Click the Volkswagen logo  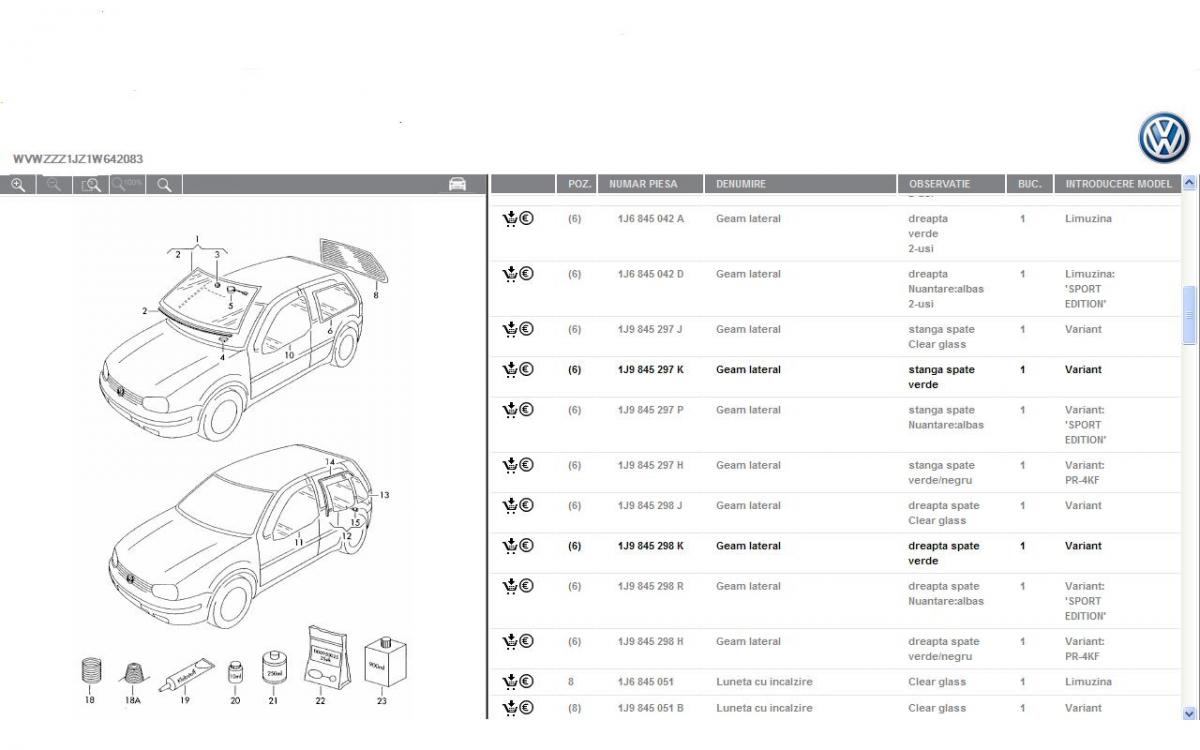(1163, 138)
